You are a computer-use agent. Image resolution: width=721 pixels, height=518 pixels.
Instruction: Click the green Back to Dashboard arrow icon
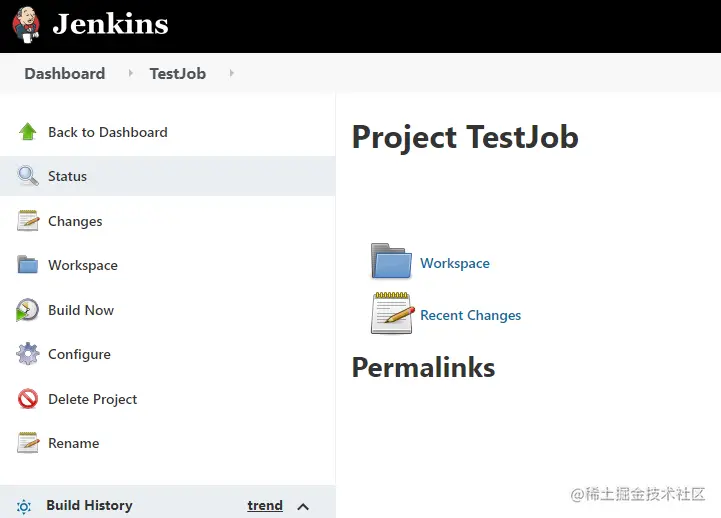(28, 132)
